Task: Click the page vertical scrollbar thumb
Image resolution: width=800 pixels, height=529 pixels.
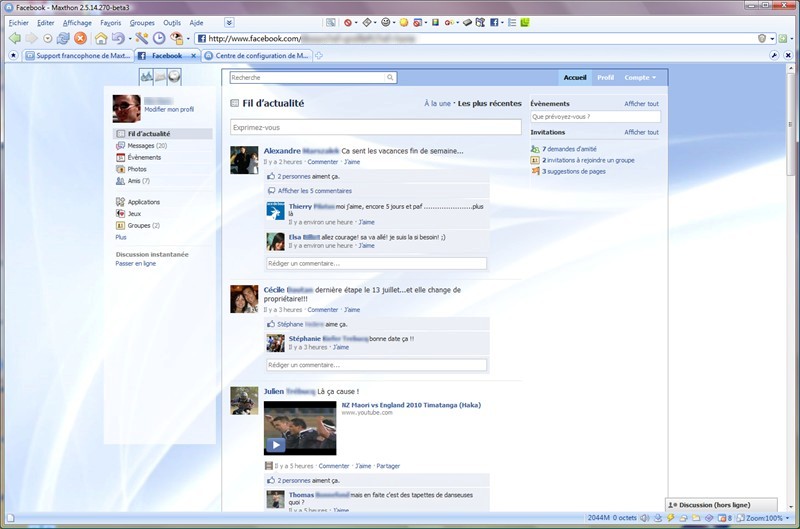Action: click(791, 125)
